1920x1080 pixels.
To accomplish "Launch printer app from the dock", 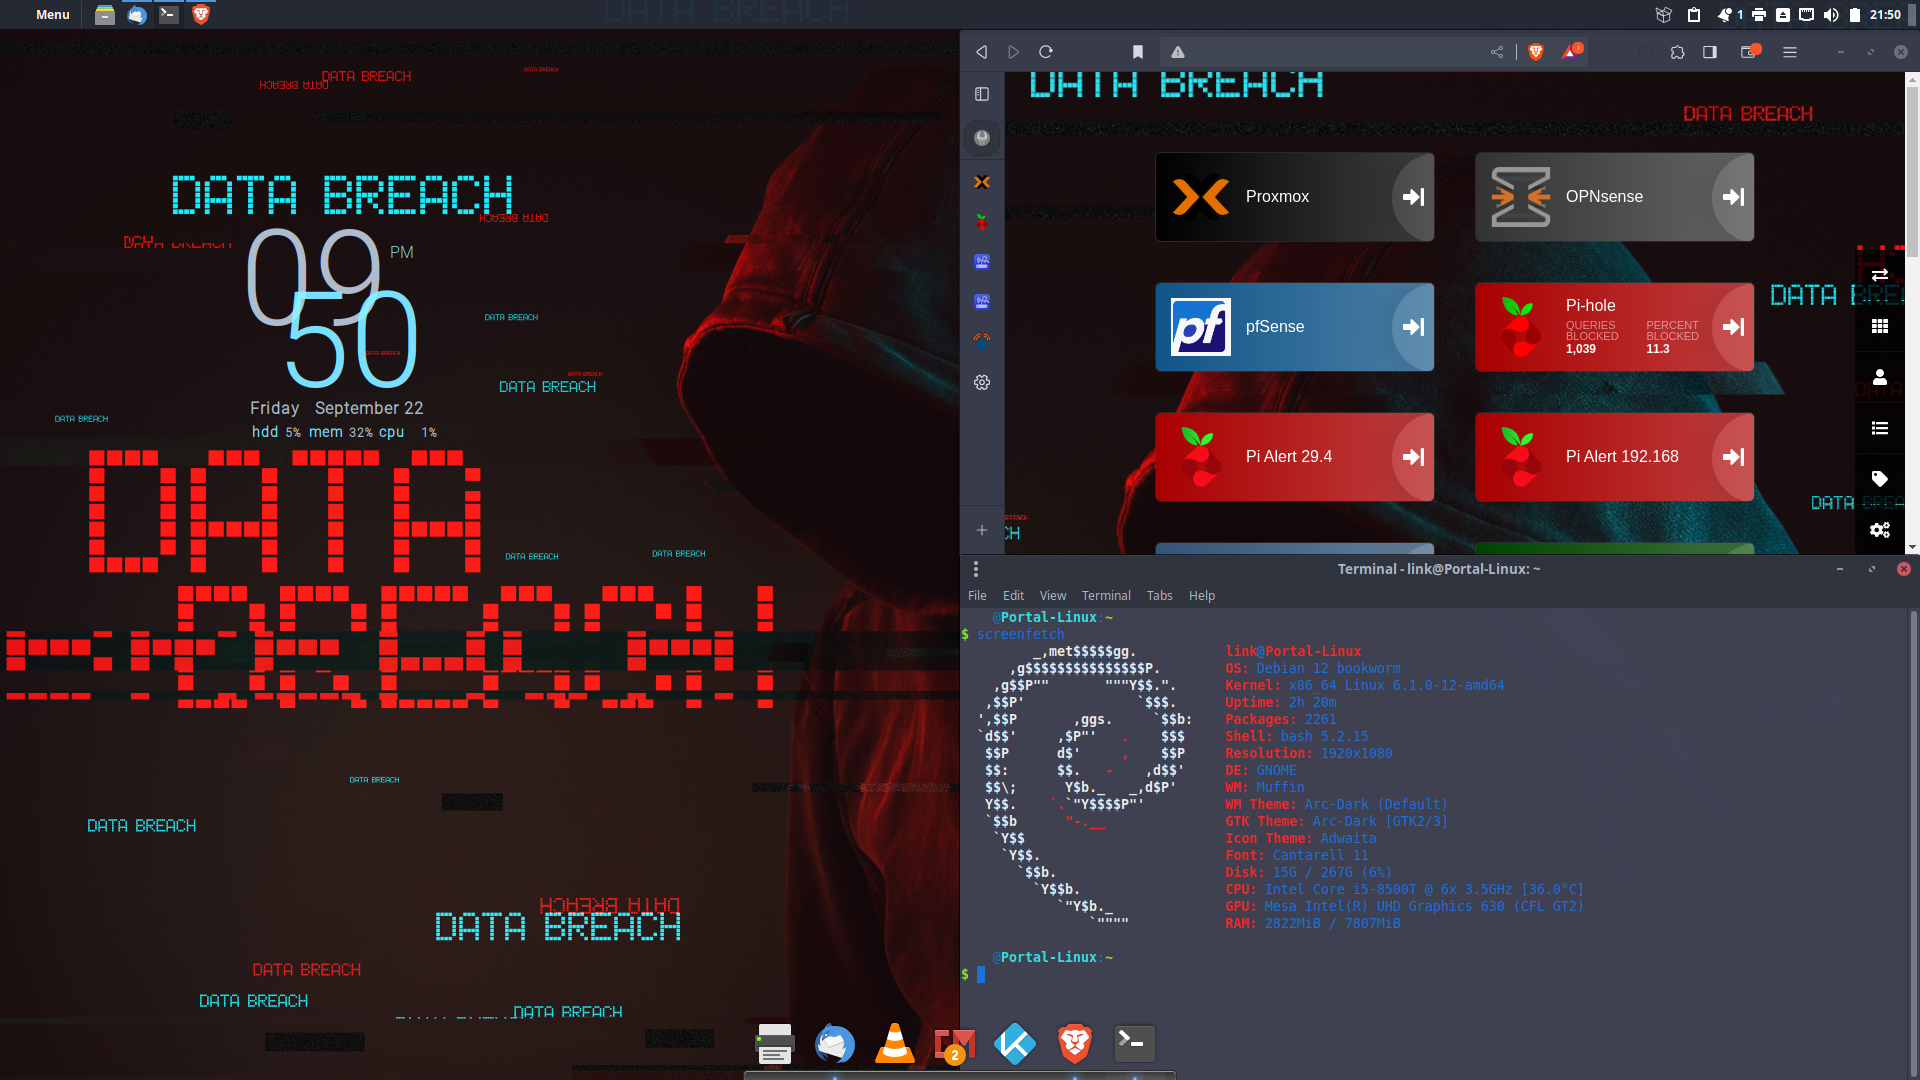I will coord(775,1044).
